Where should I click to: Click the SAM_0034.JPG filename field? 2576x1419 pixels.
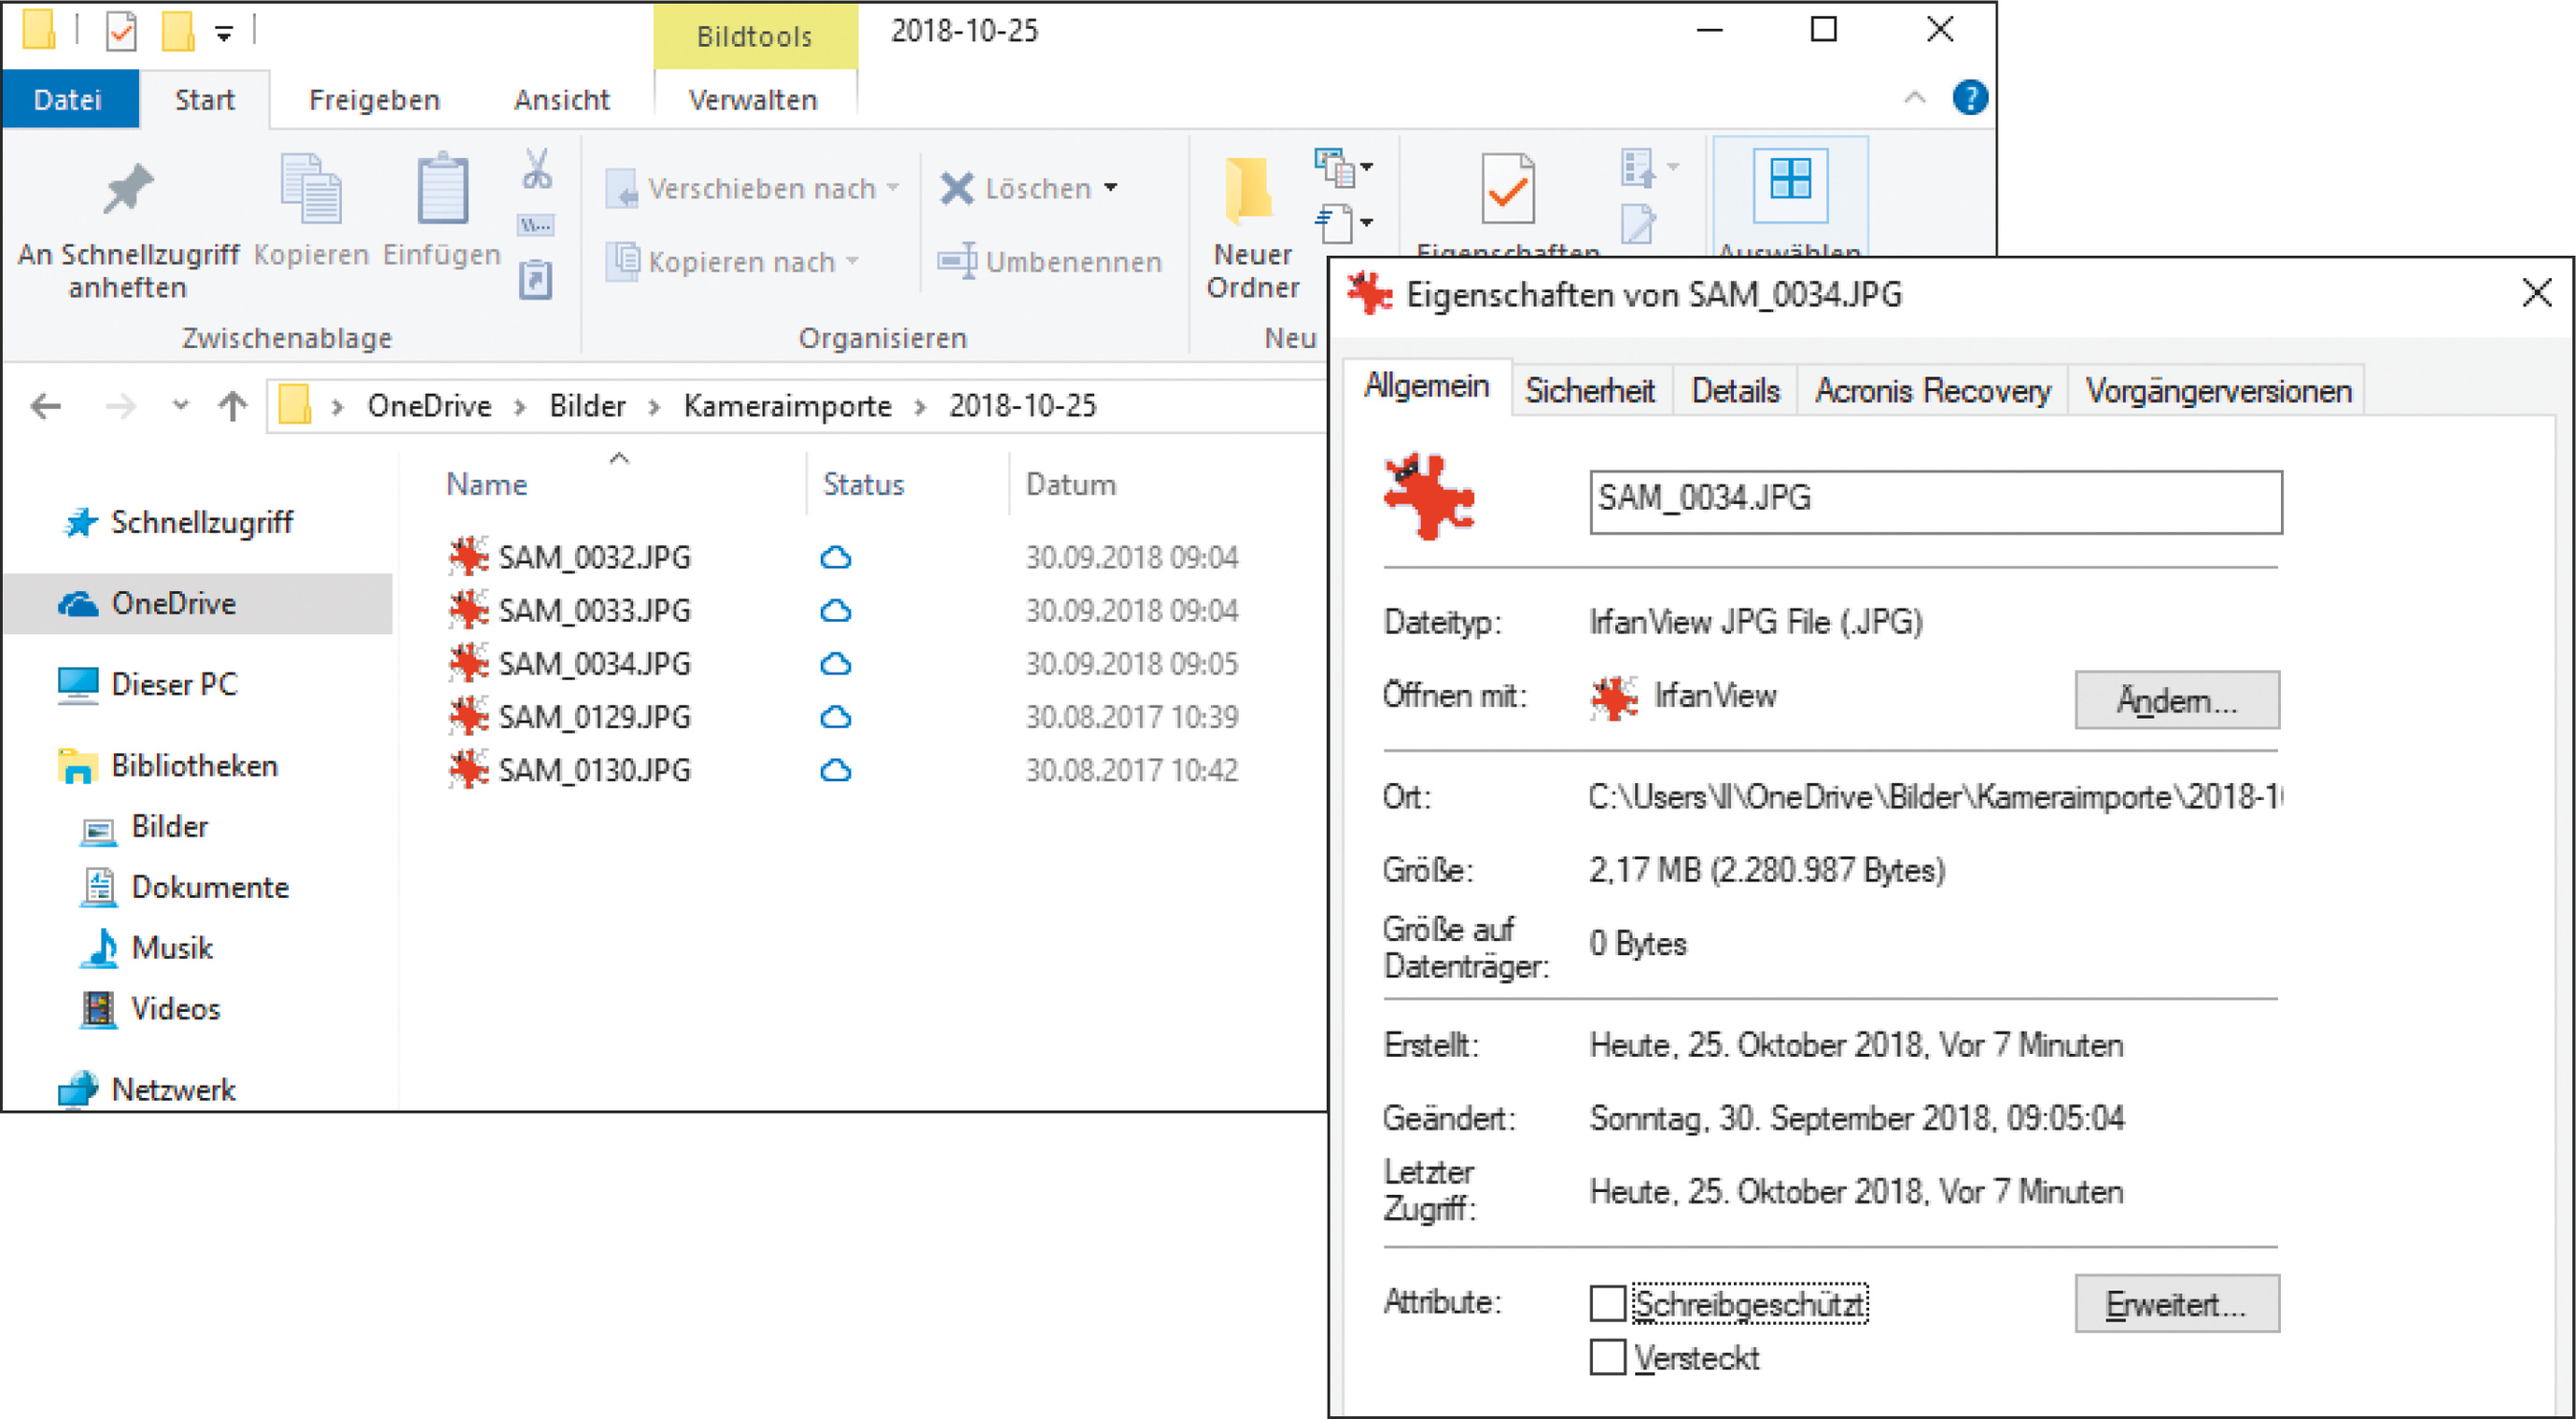[1935, 501]
